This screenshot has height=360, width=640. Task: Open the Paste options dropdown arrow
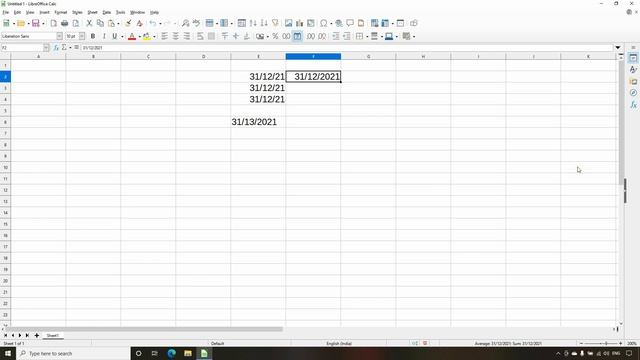click(118, 23)
